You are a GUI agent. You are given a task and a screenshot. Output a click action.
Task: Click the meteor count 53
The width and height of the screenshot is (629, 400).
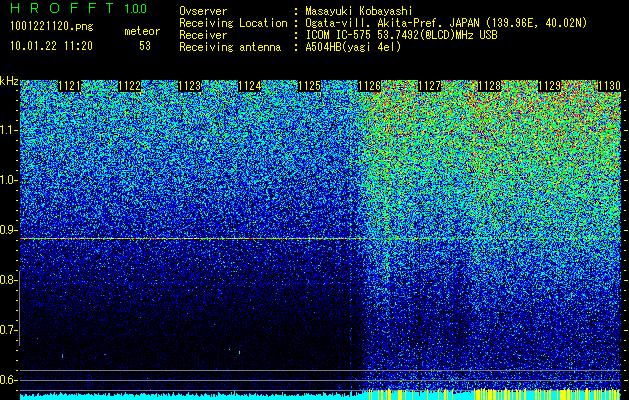tap(145, 46)
